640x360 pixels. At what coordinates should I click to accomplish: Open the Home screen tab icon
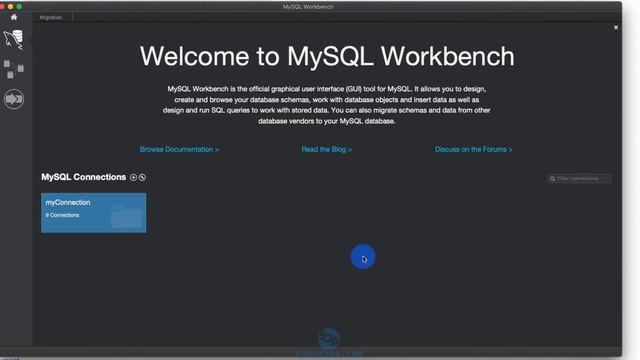click(14, 17)
